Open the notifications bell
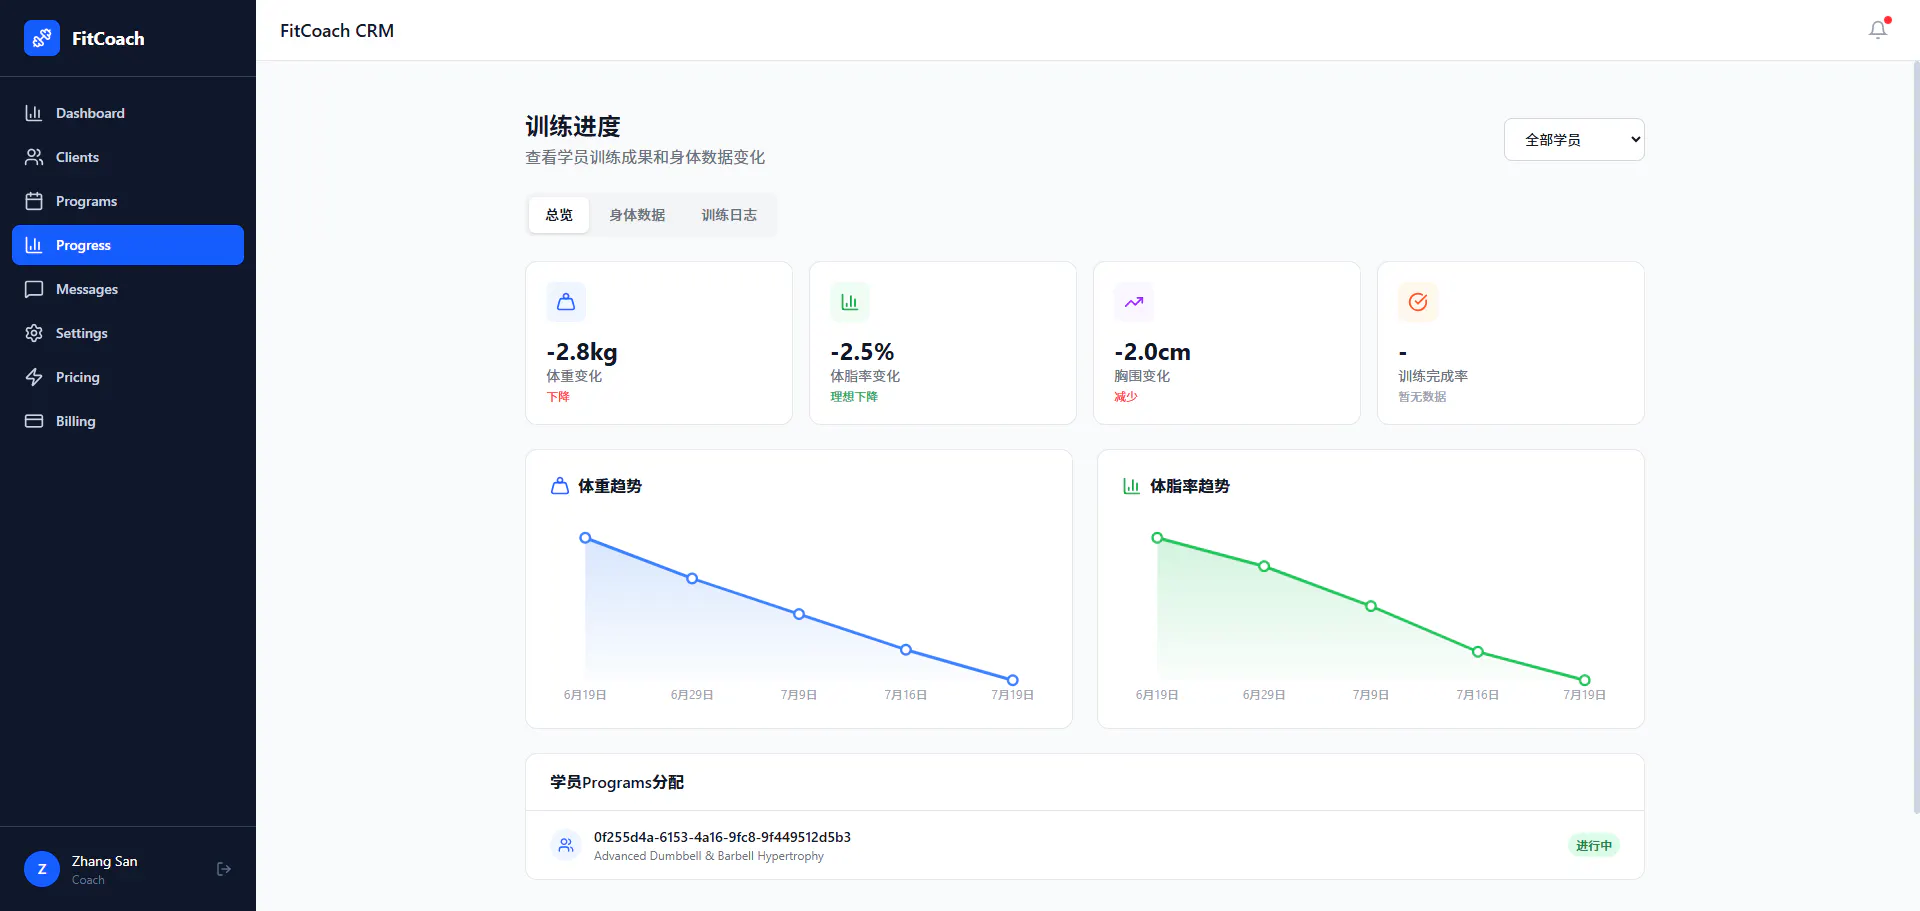Image resolution: width=1920 pixels, height=911 pixels. (x=1878, y=30)
